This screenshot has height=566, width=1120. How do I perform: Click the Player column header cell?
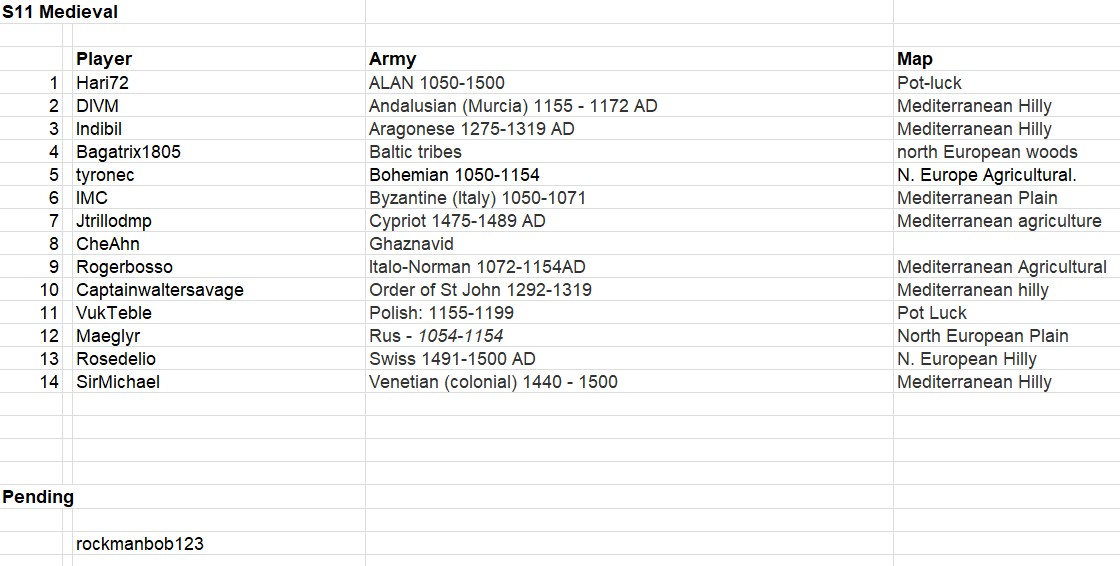point(219,59)
